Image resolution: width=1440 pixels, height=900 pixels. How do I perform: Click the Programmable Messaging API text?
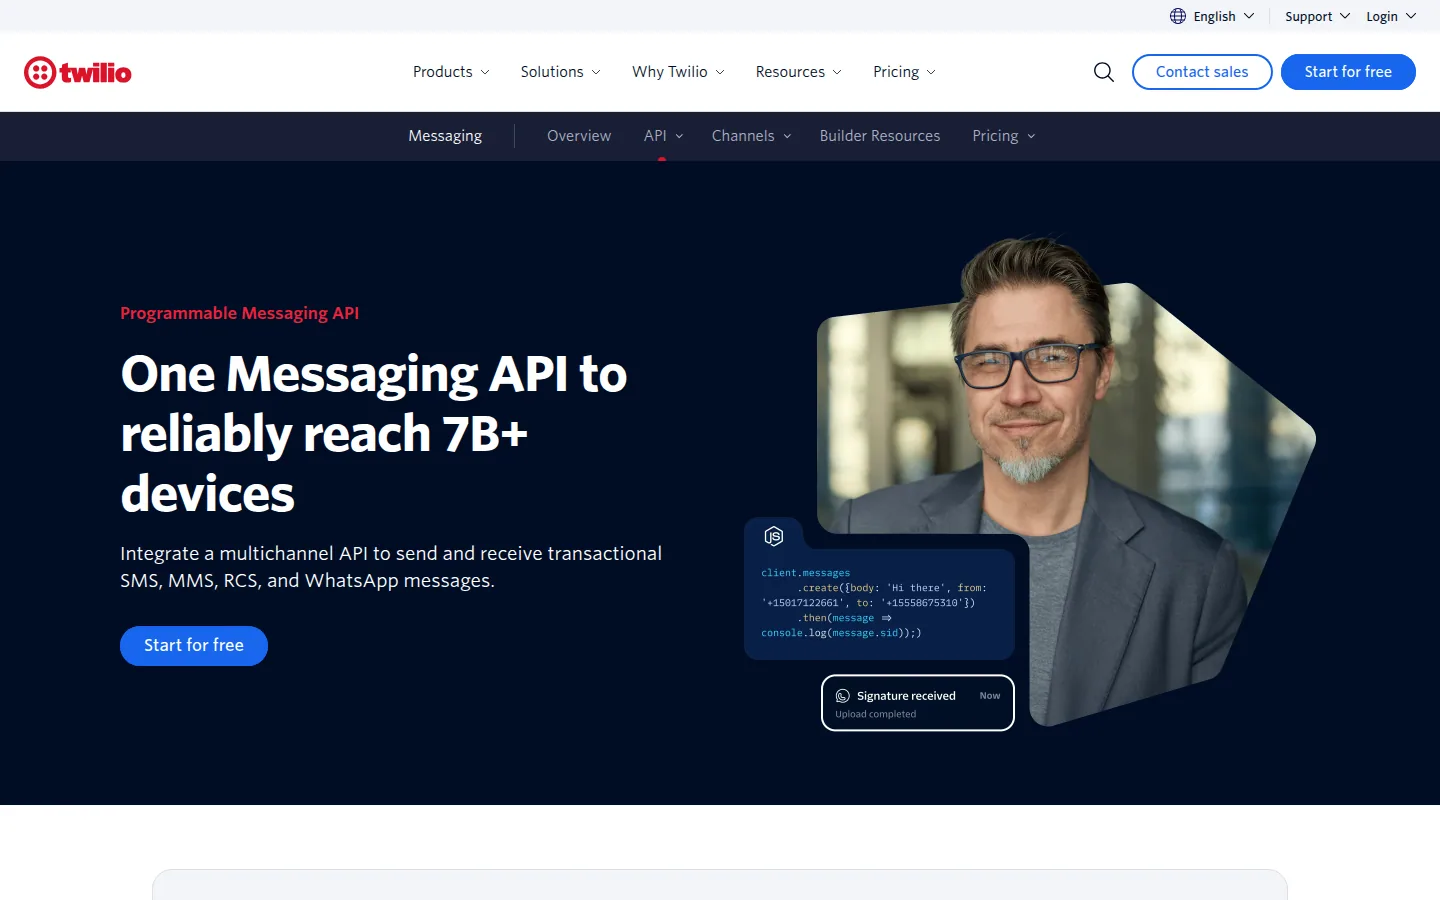240,313
